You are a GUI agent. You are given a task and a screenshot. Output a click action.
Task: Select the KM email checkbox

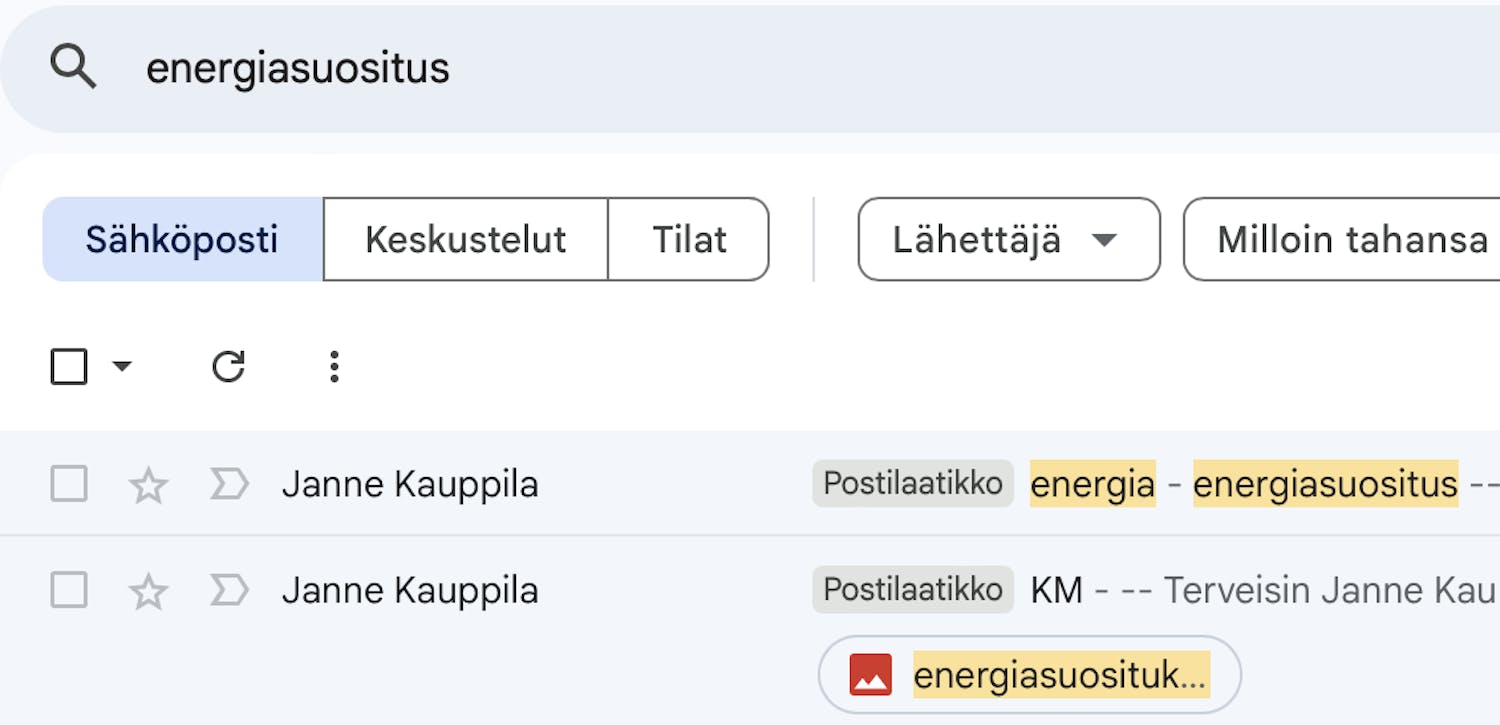69,591
